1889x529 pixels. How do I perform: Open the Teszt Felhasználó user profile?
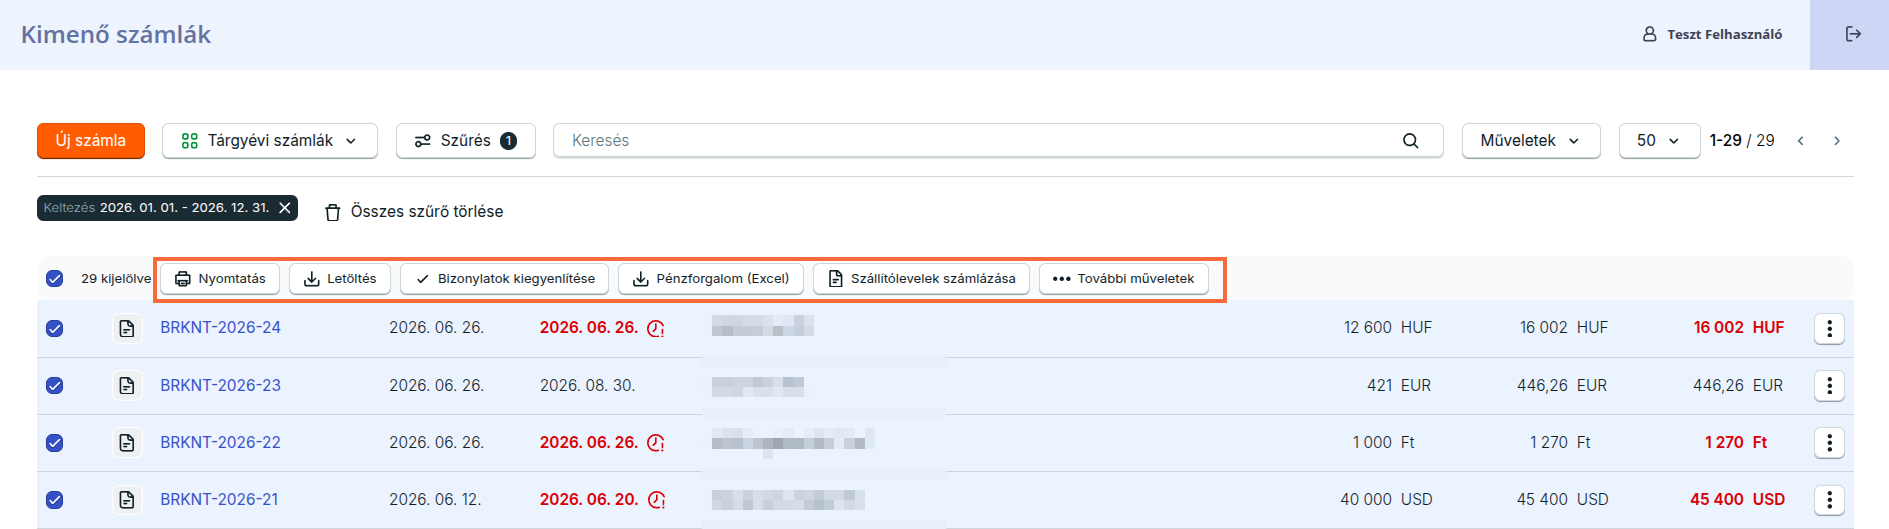[1712, 34]
